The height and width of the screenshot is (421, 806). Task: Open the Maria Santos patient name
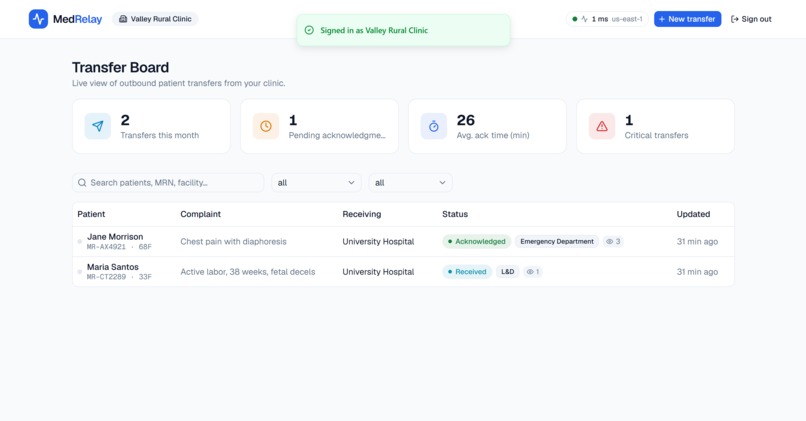113,267
